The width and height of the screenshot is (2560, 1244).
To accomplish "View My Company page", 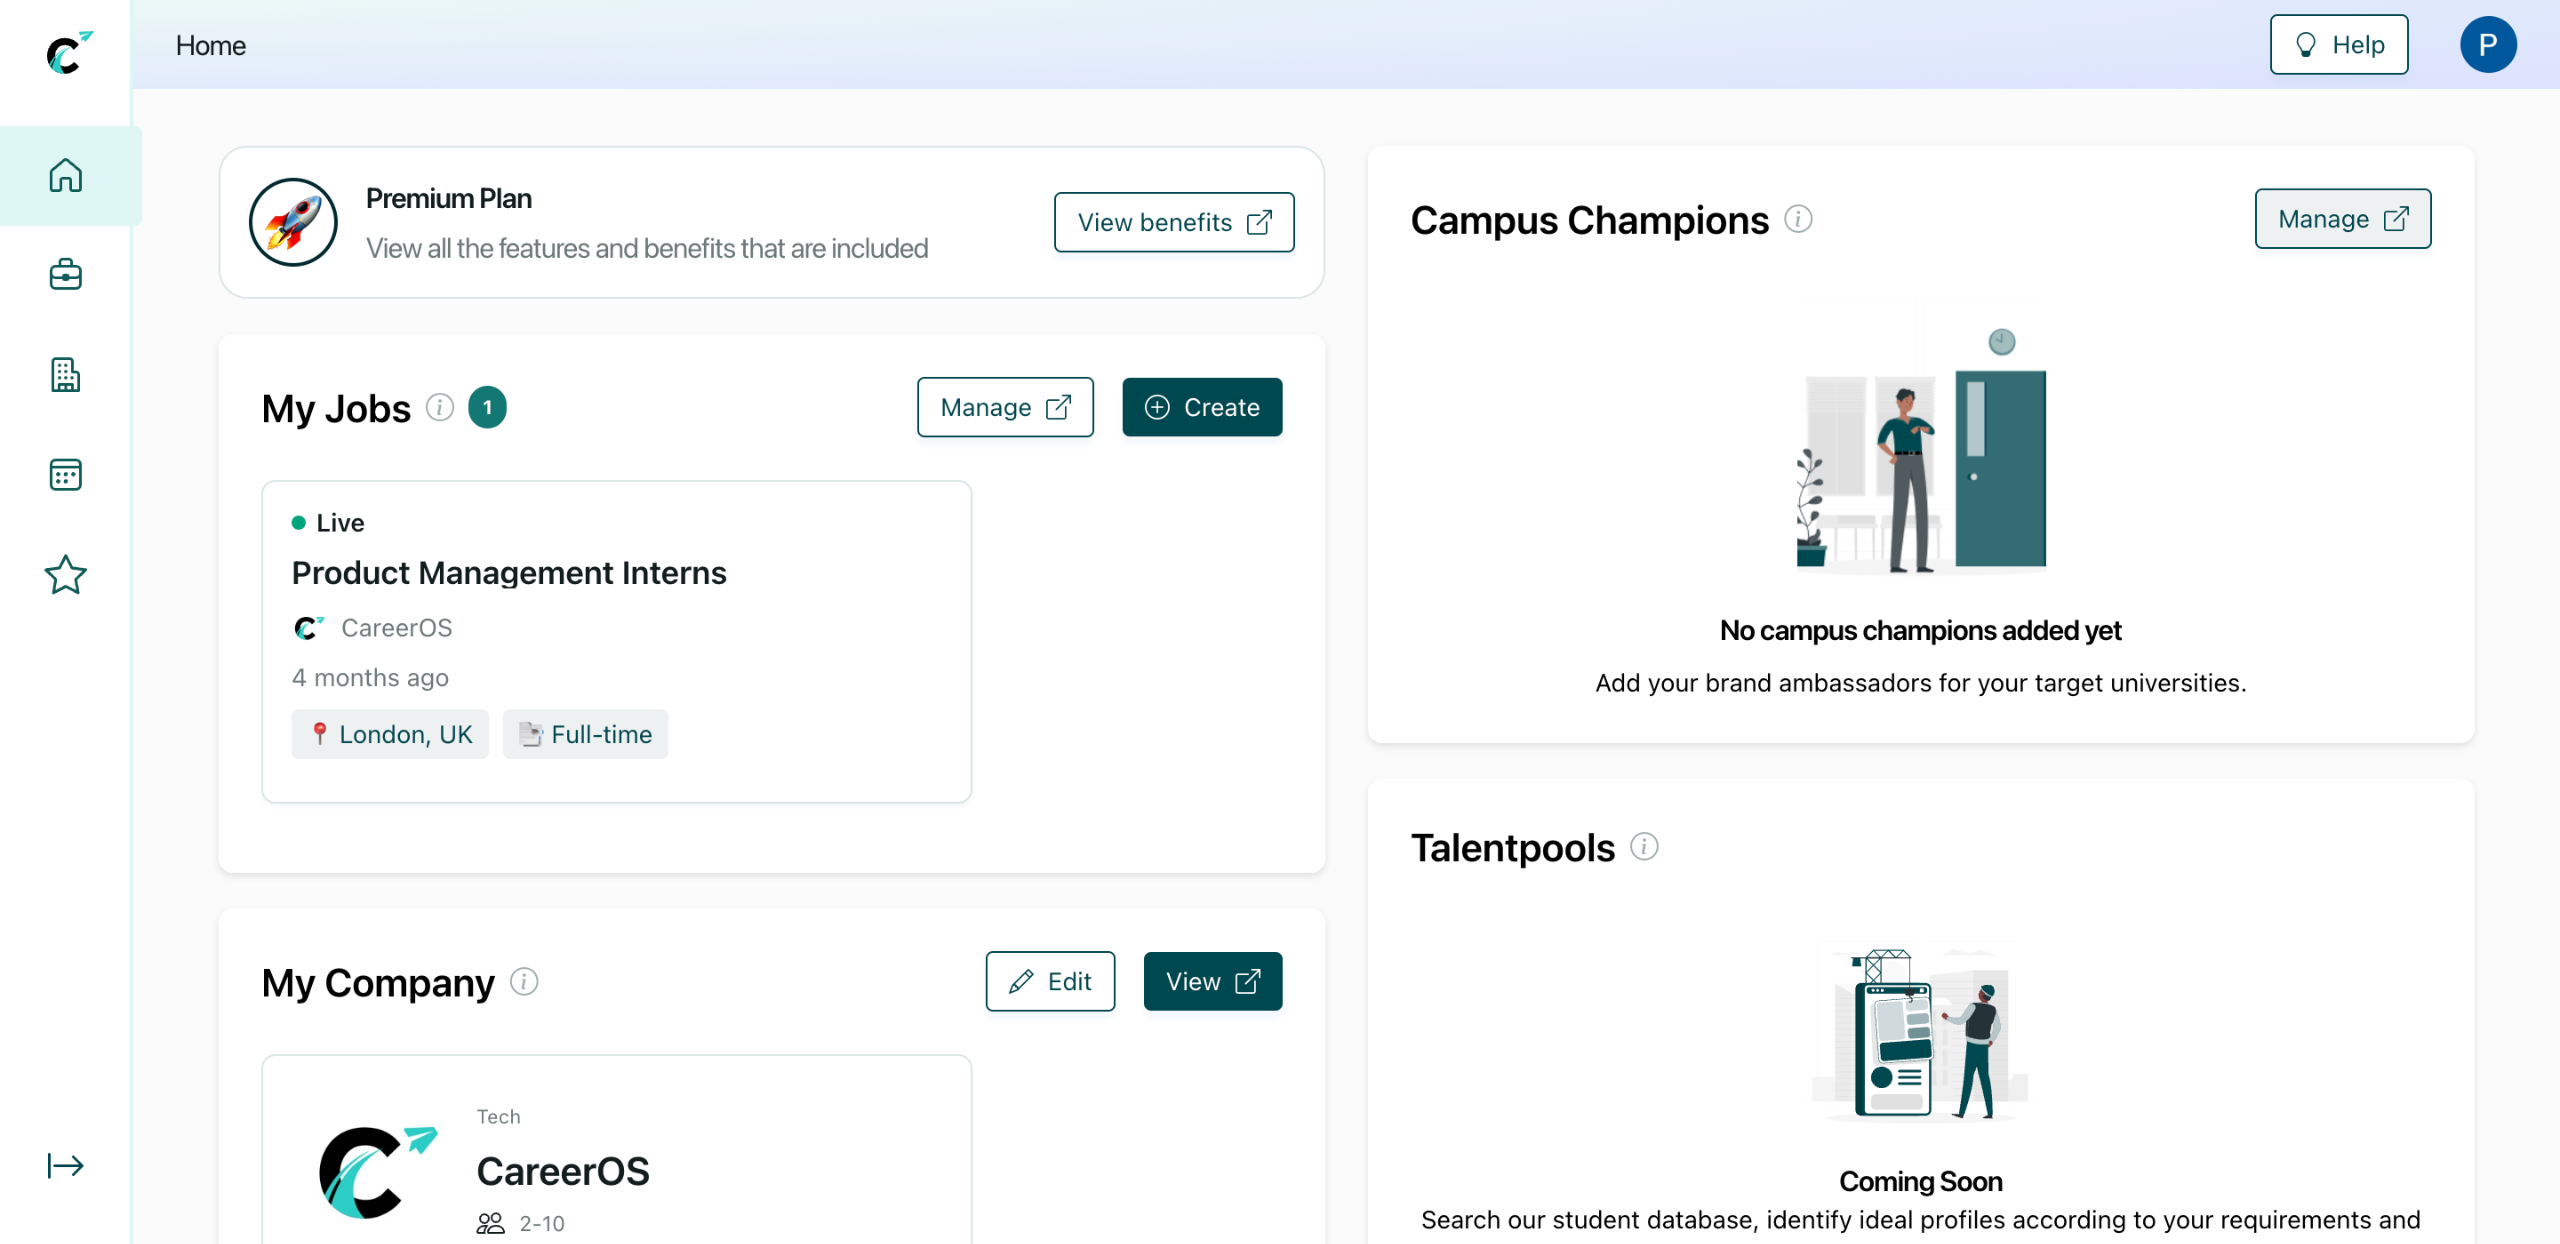I will click(x=1212, y=982).
